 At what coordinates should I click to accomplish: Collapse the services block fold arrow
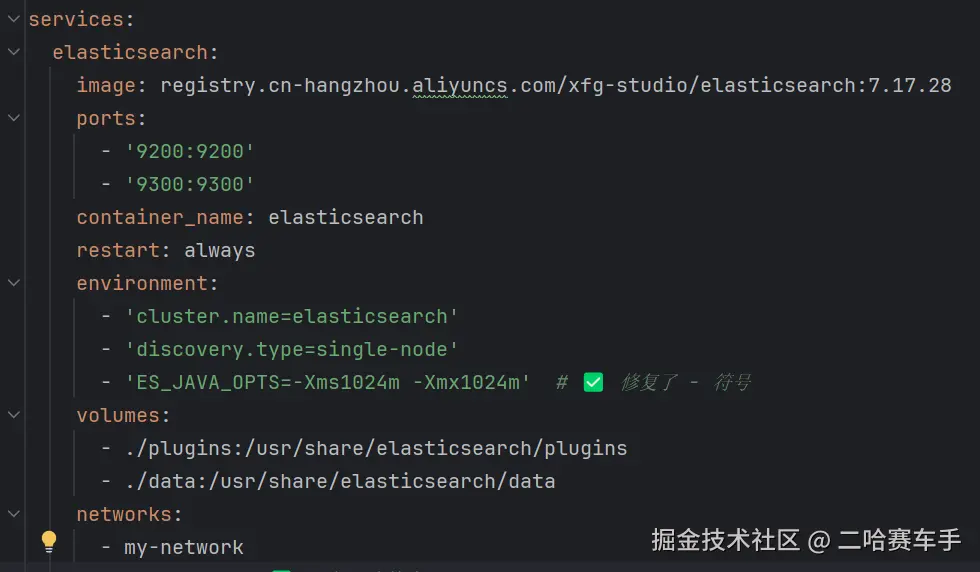[13, 19]
